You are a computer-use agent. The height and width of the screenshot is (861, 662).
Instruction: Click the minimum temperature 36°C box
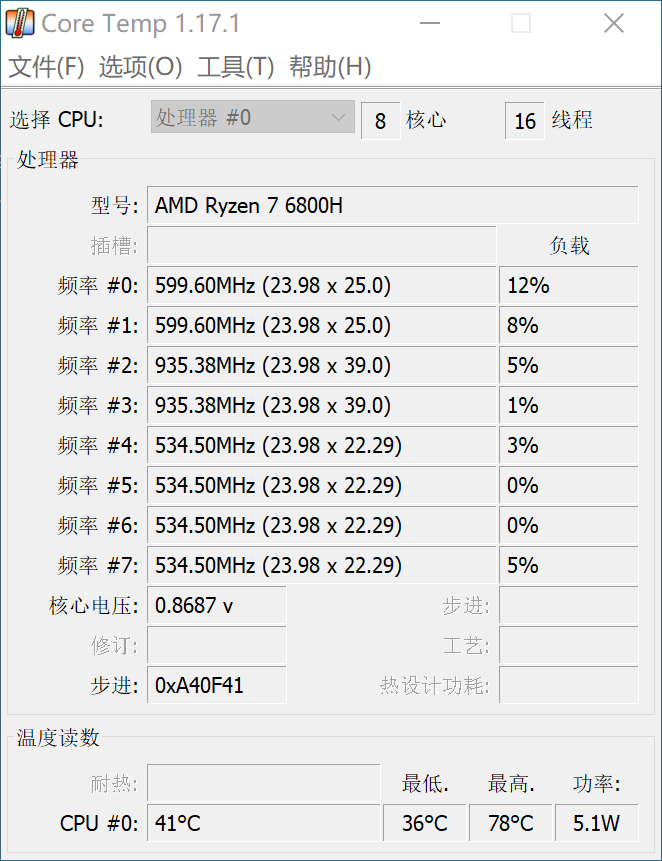click(x=425, y=824)
